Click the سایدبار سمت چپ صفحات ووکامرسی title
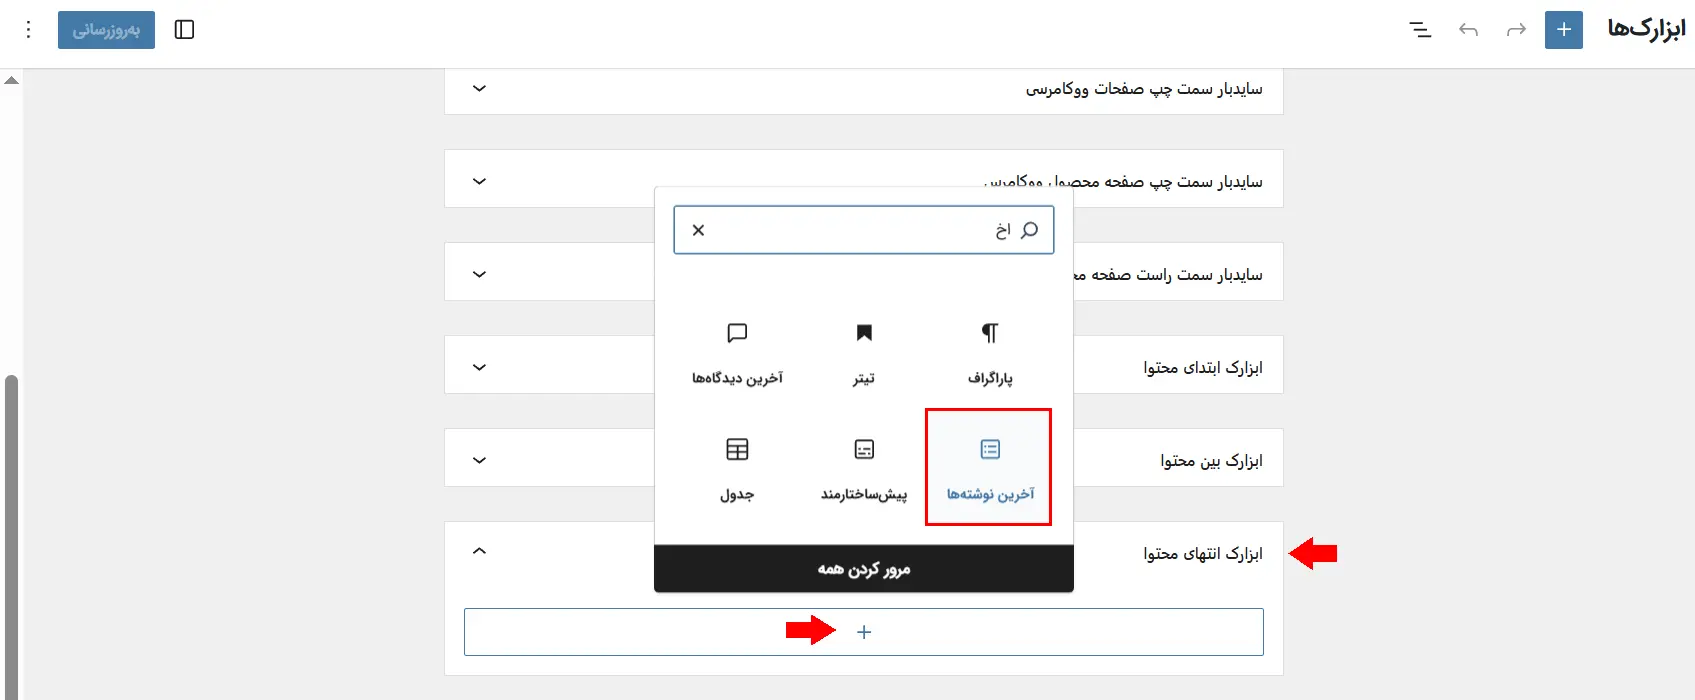The height and width of the screenshot is (700, 1695). 1144,89
